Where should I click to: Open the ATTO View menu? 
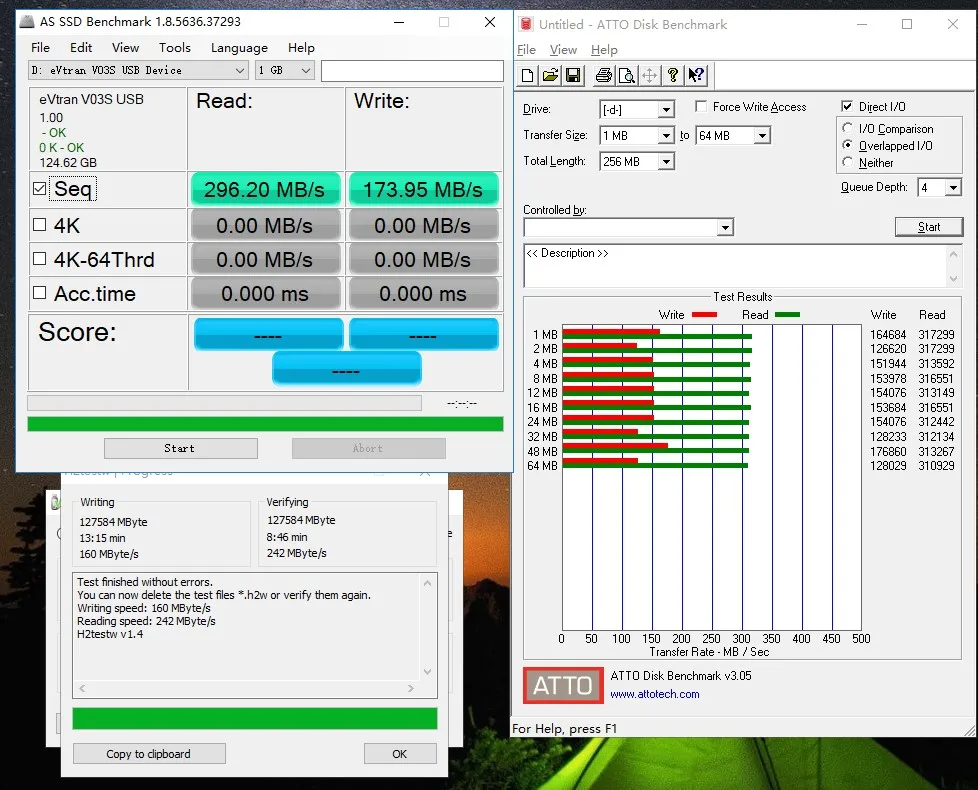click(x=563, y=49)
